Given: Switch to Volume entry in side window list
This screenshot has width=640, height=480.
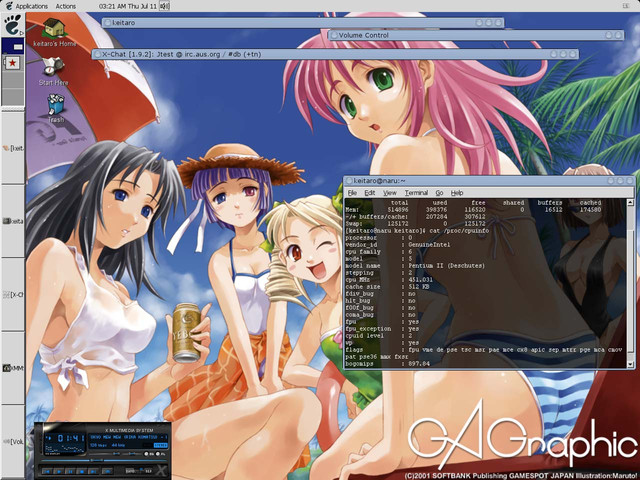Looking at the screenshot, I should (x=13, y=442).
